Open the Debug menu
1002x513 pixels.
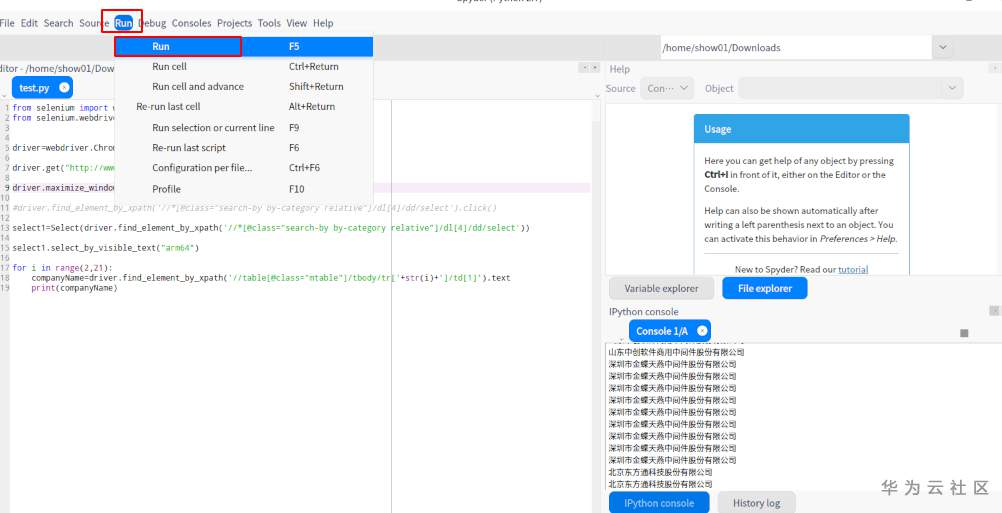151,23
